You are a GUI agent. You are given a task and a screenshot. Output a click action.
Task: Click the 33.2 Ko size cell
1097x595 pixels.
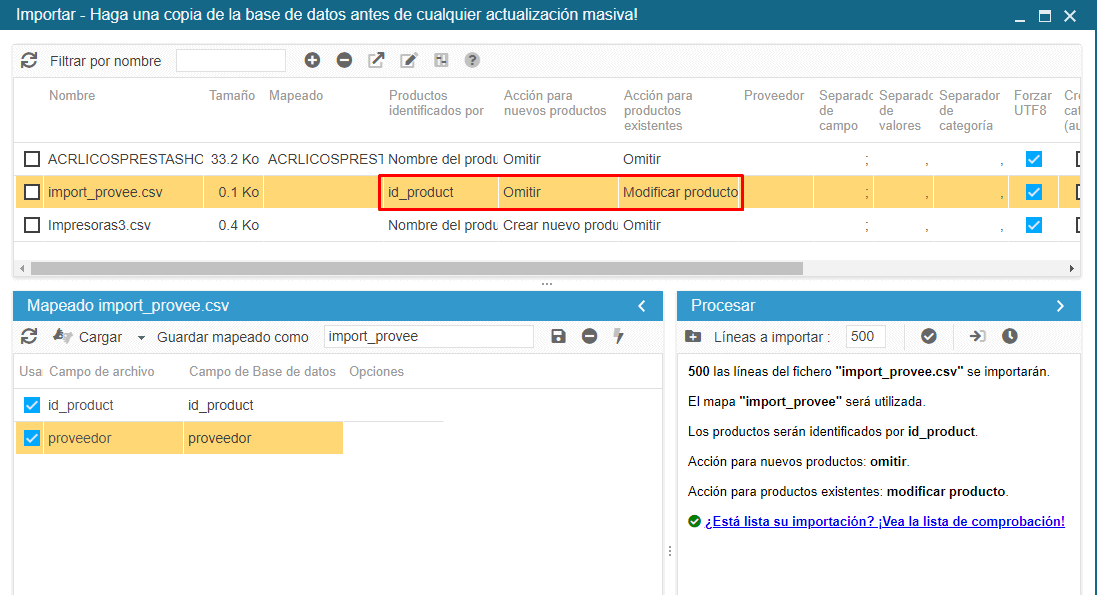235,160
